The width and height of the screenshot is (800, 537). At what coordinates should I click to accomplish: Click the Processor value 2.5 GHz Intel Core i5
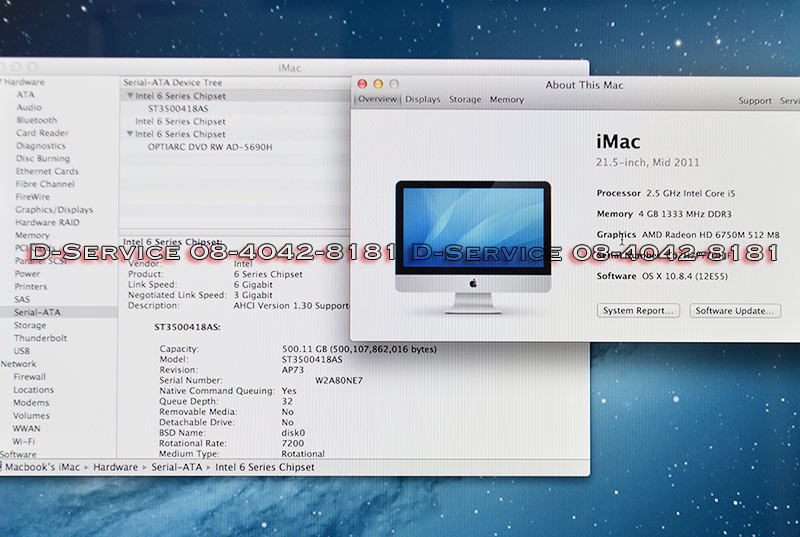point(691,193)
